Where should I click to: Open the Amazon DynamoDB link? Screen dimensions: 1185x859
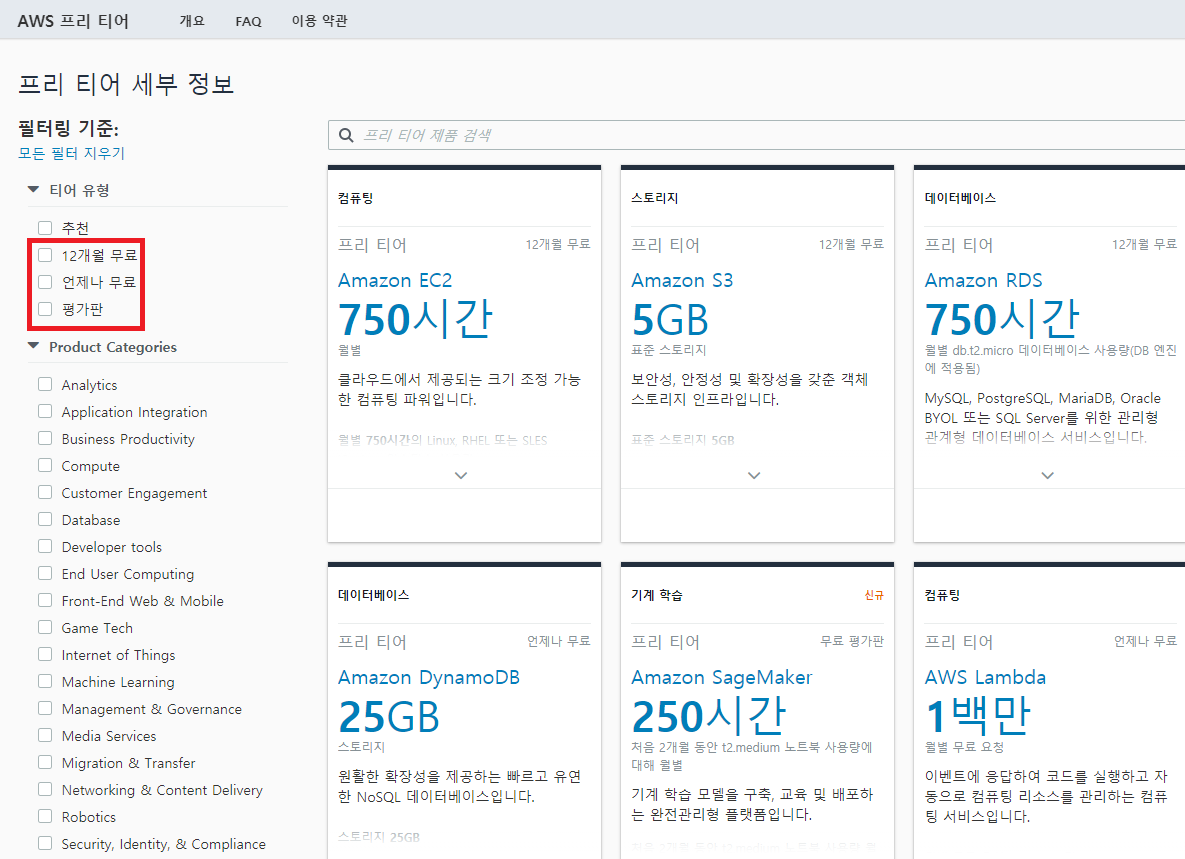pos(429,677)
